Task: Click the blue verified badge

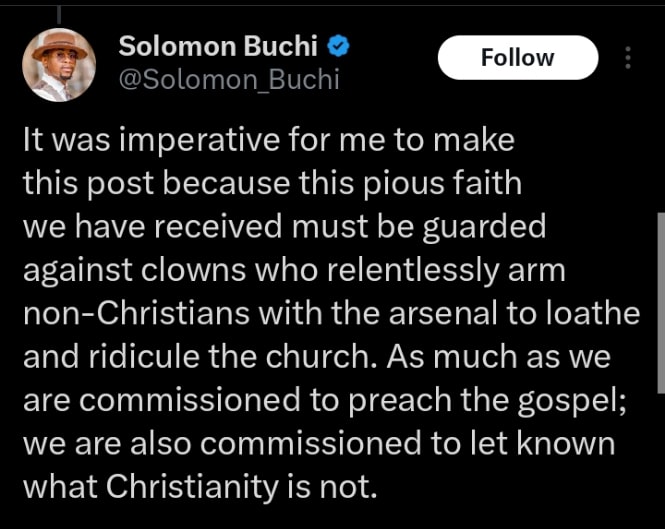Action: click(340, 46)
